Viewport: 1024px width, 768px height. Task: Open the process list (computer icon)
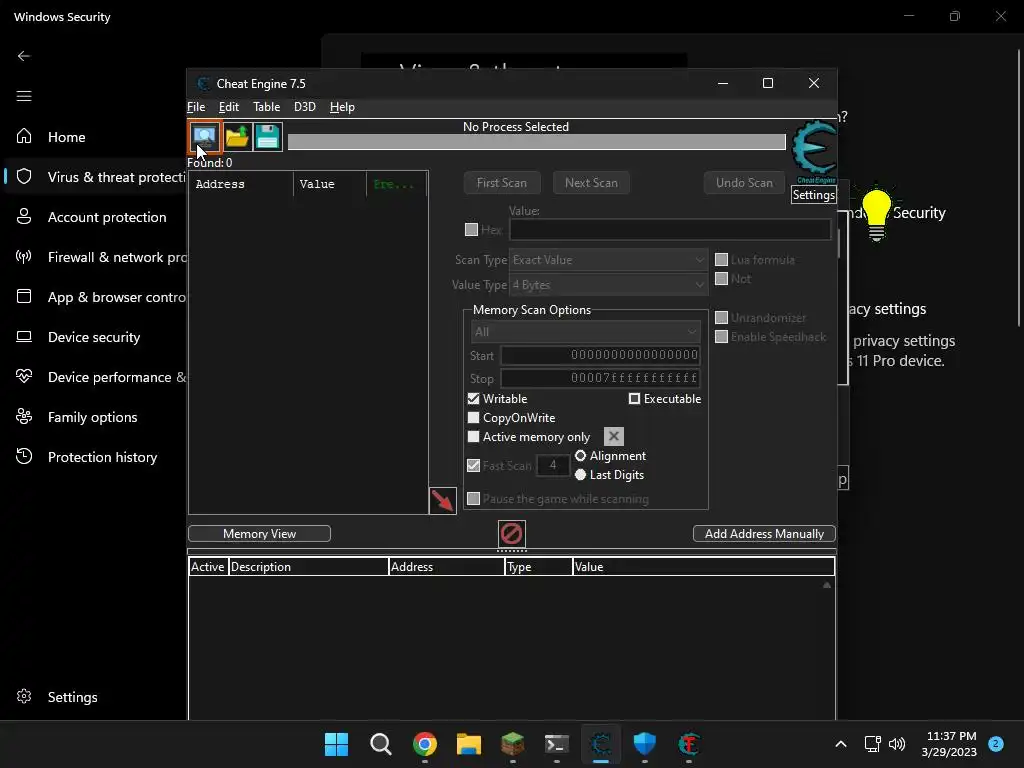click(204, 136)
